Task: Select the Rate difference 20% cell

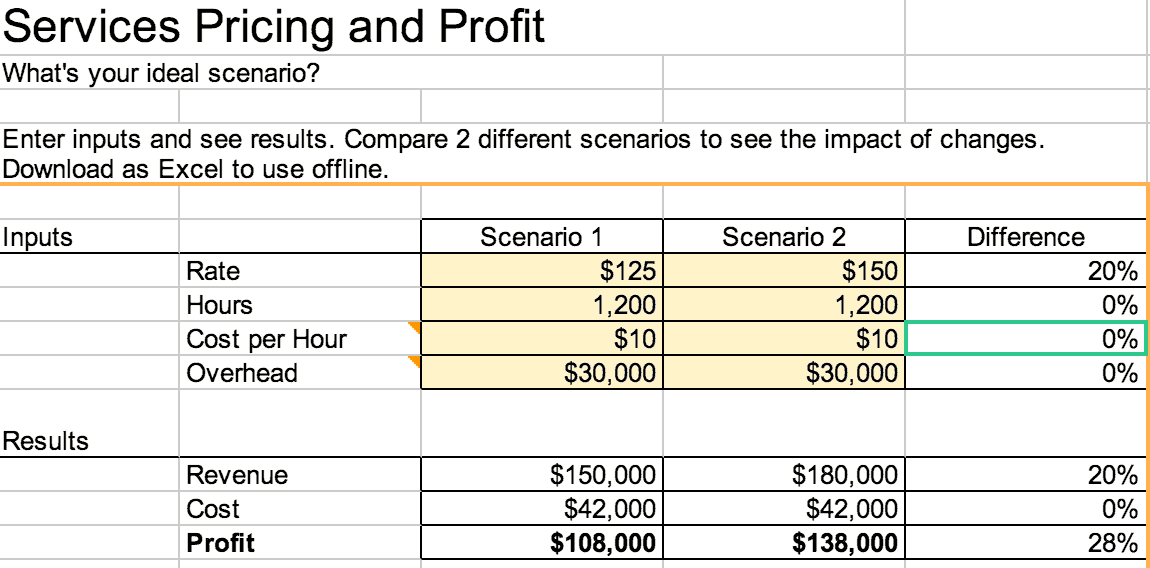Action: 1026,271
